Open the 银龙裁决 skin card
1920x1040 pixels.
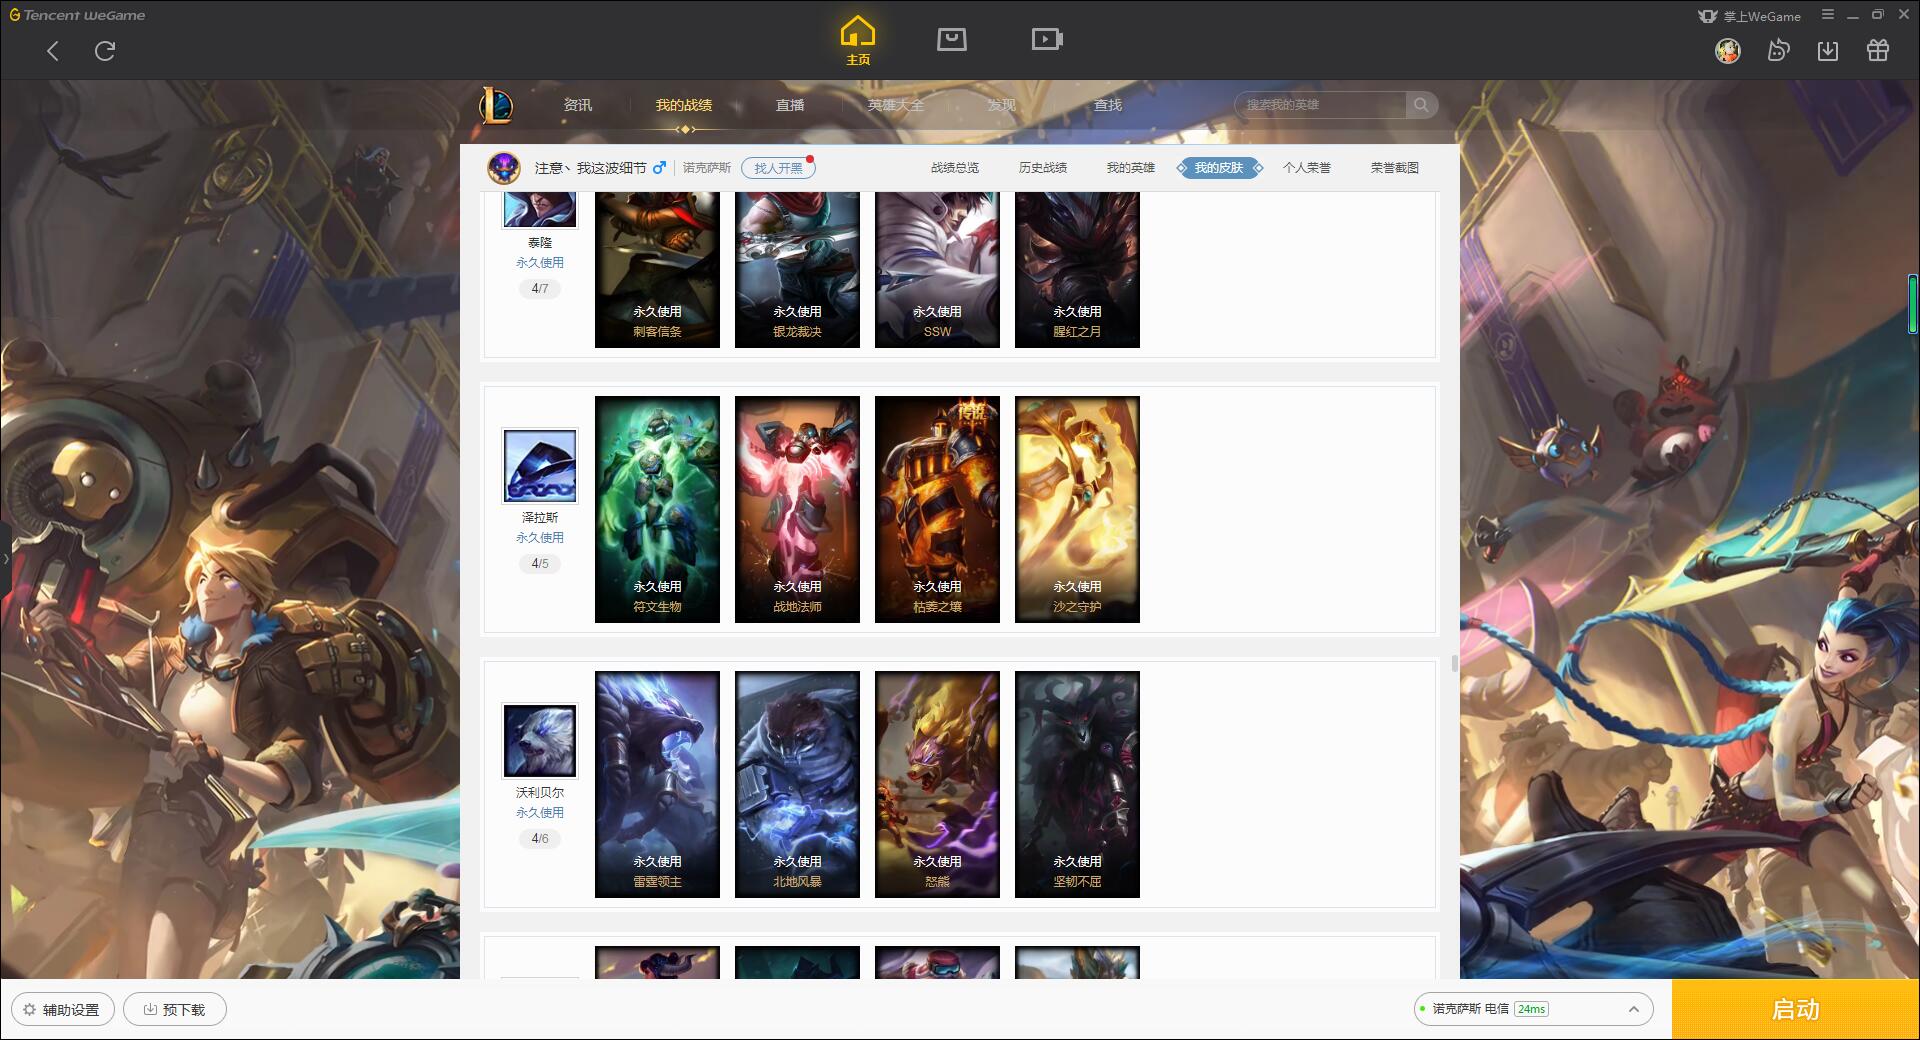(797, 270)
